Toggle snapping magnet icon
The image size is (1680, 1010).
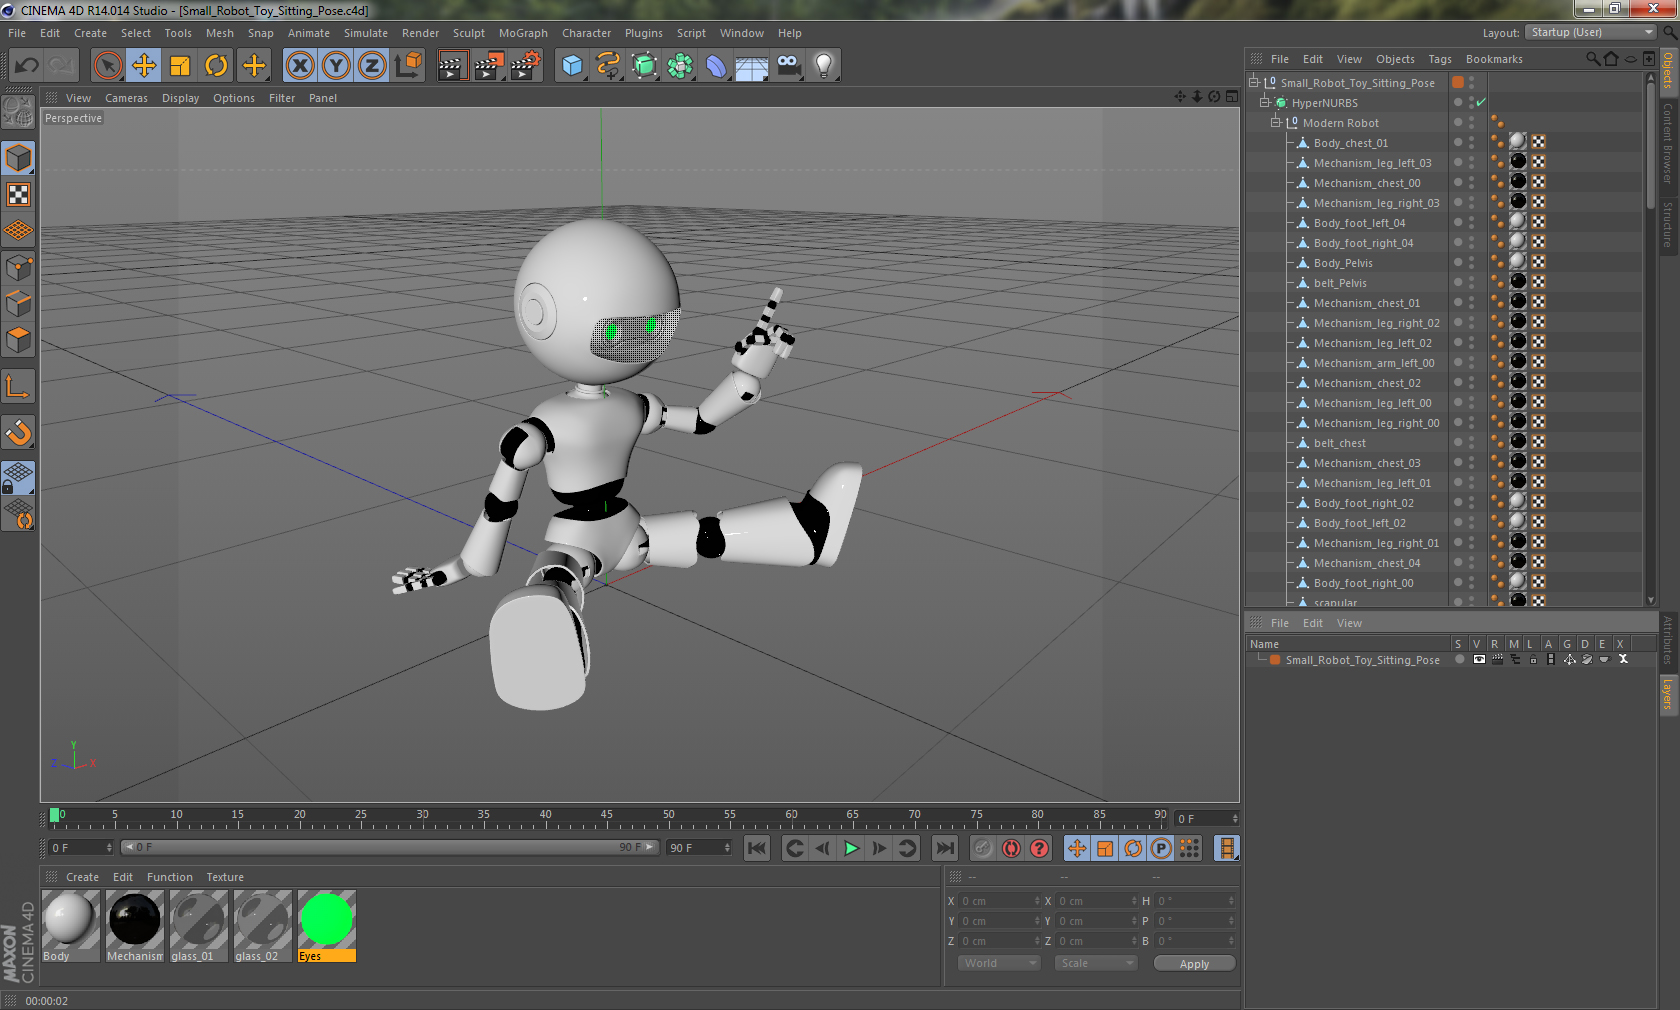(x=19, y=432)
